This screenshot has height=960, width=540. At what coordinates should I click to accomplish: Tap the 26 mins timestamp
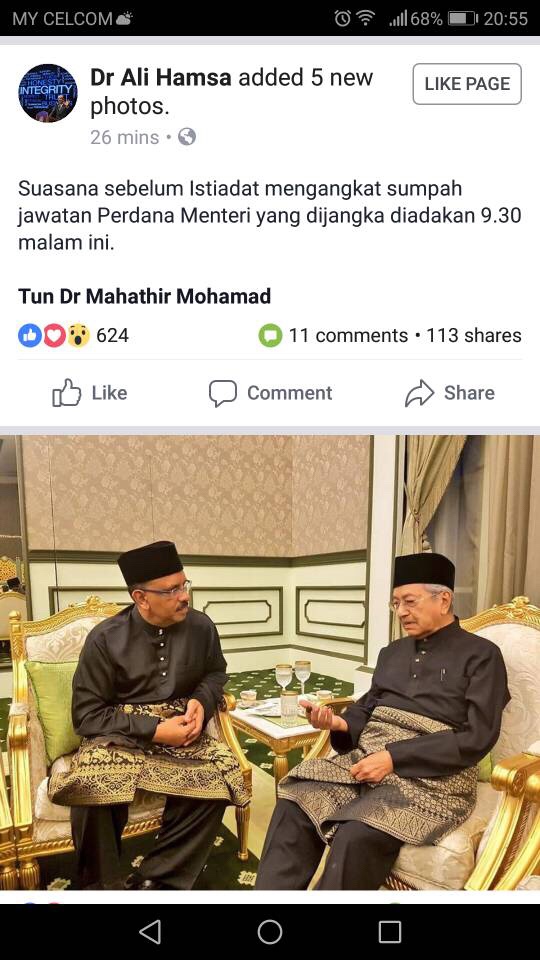coord(125,137)
